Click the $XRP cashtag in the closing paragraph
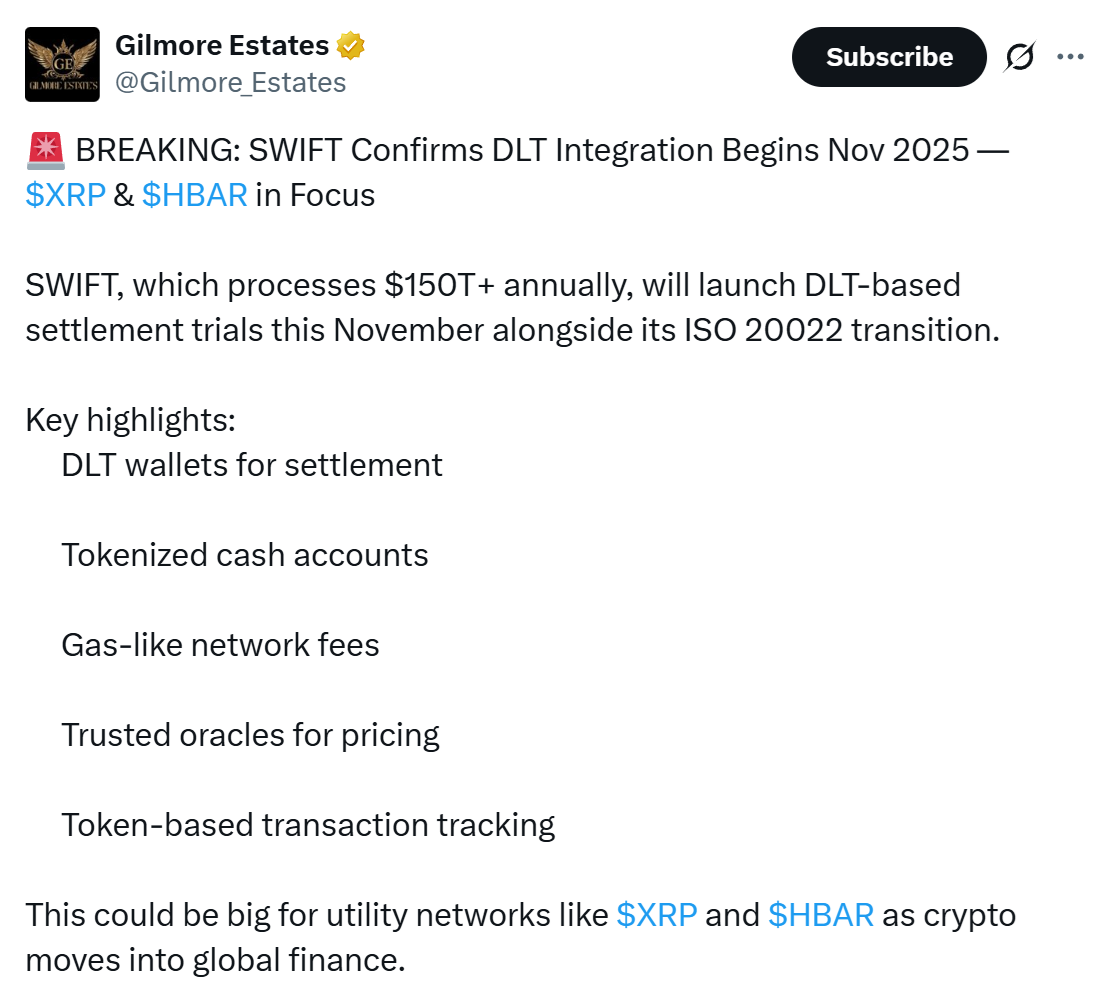Screen dimensions: 1108x985 pyautogui.click(x=657, y=915)
